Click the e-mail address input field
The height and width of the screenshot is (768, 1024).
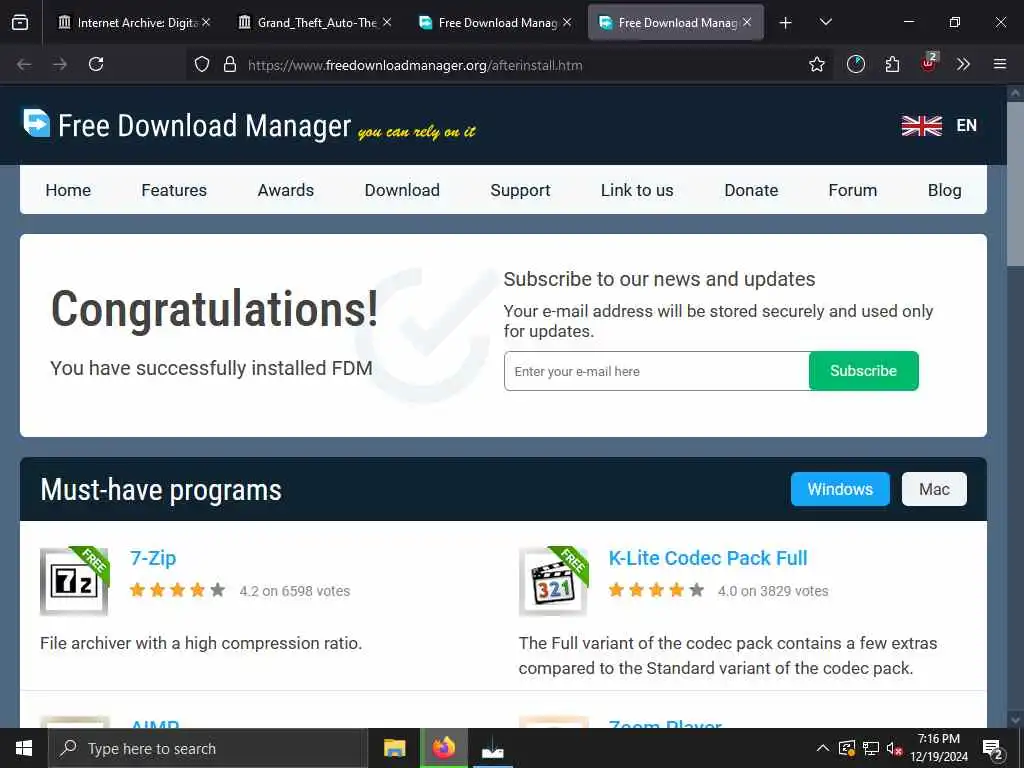coord(656,371)
